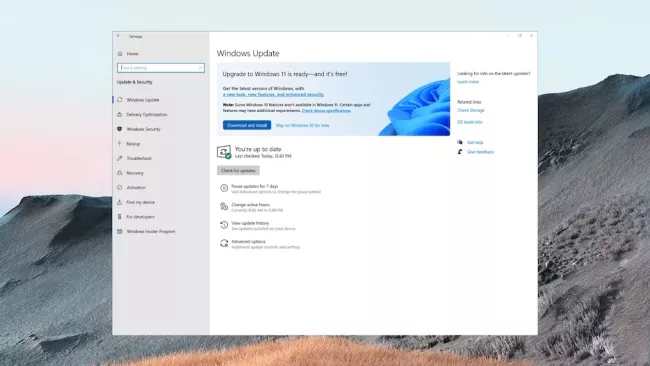Click the Windows 11 bloom banner image

(415, 106)
